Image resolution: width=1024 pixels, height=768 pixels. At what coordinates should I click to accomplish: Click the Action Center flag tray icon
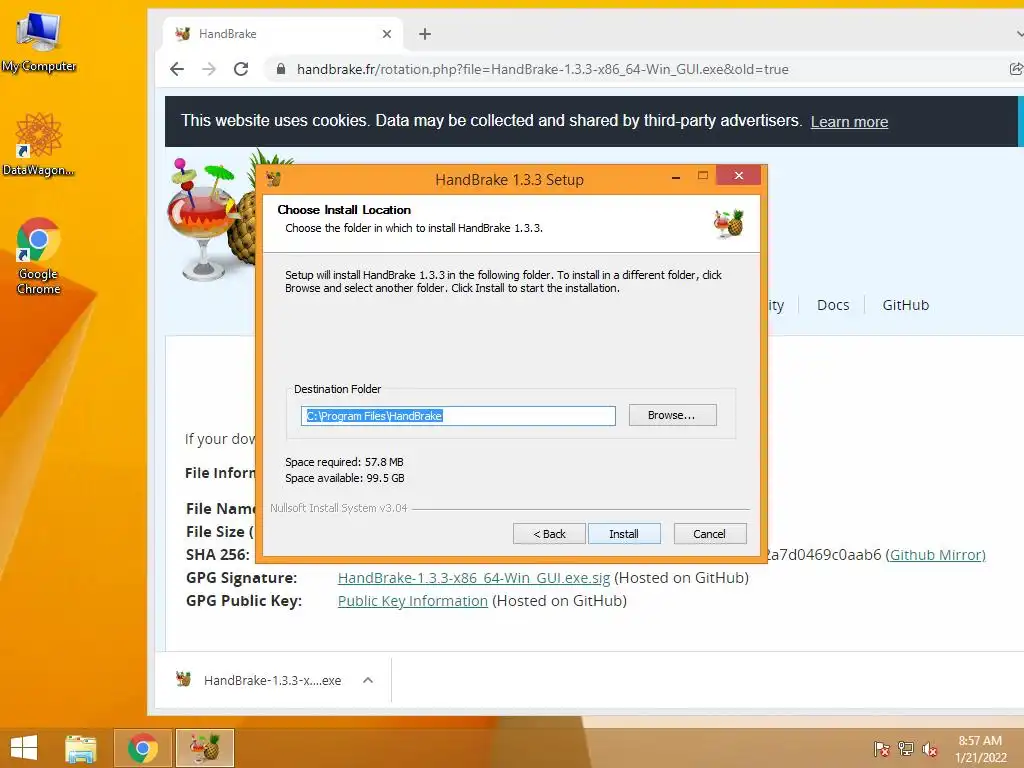881,748
